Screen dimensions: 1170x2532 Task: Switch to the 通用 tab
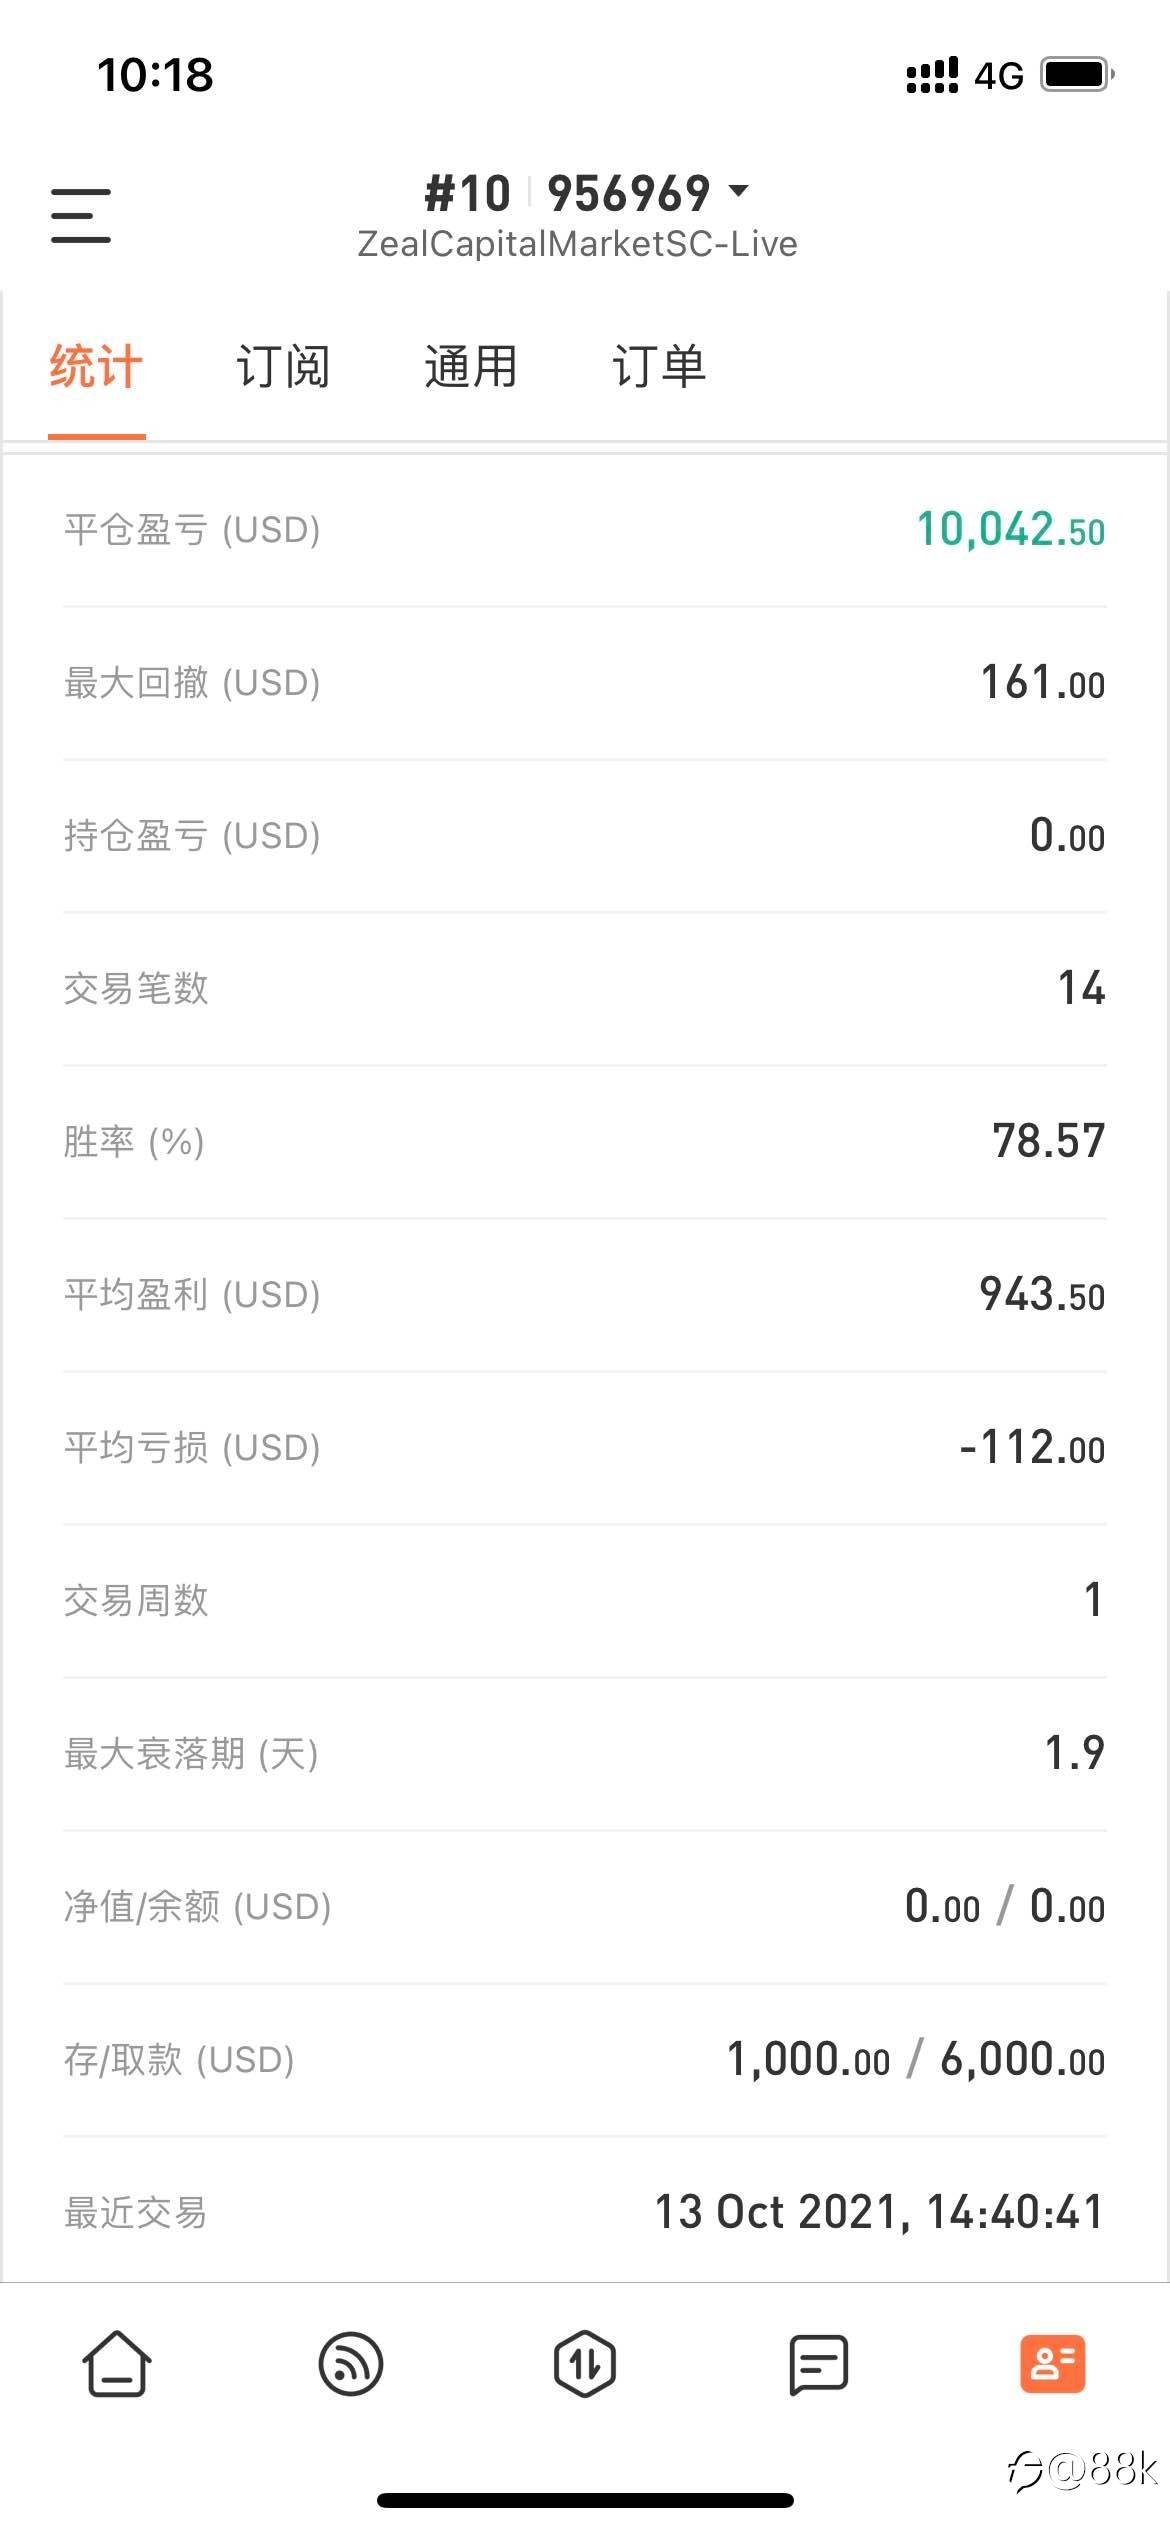[471, 366]
